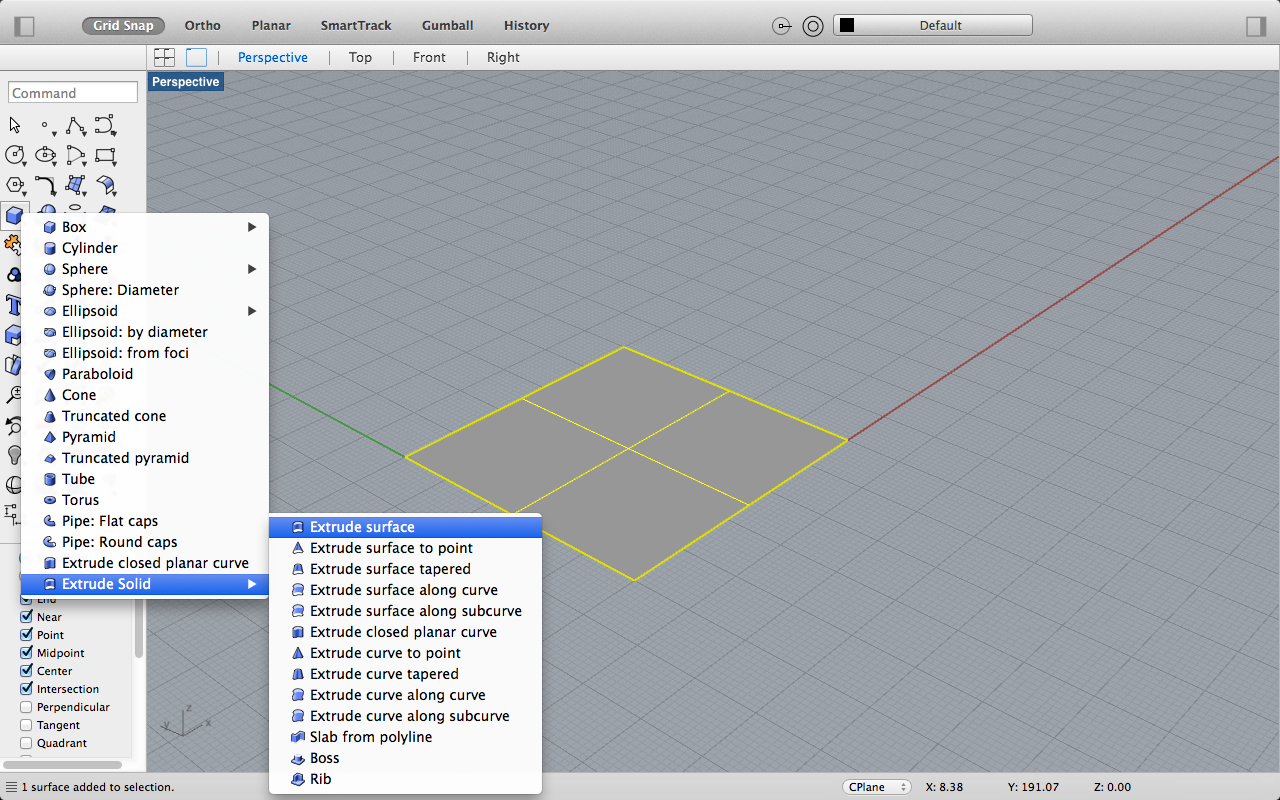
Task: Open the Default layer dropdown
Action: 933,26
